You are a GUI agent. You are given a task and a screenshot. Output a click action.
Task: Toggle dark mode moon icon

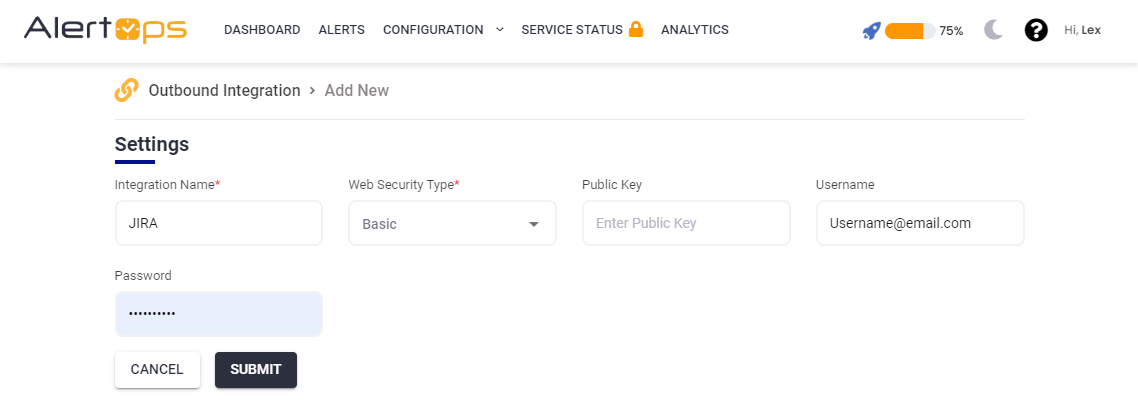point(993,30)
